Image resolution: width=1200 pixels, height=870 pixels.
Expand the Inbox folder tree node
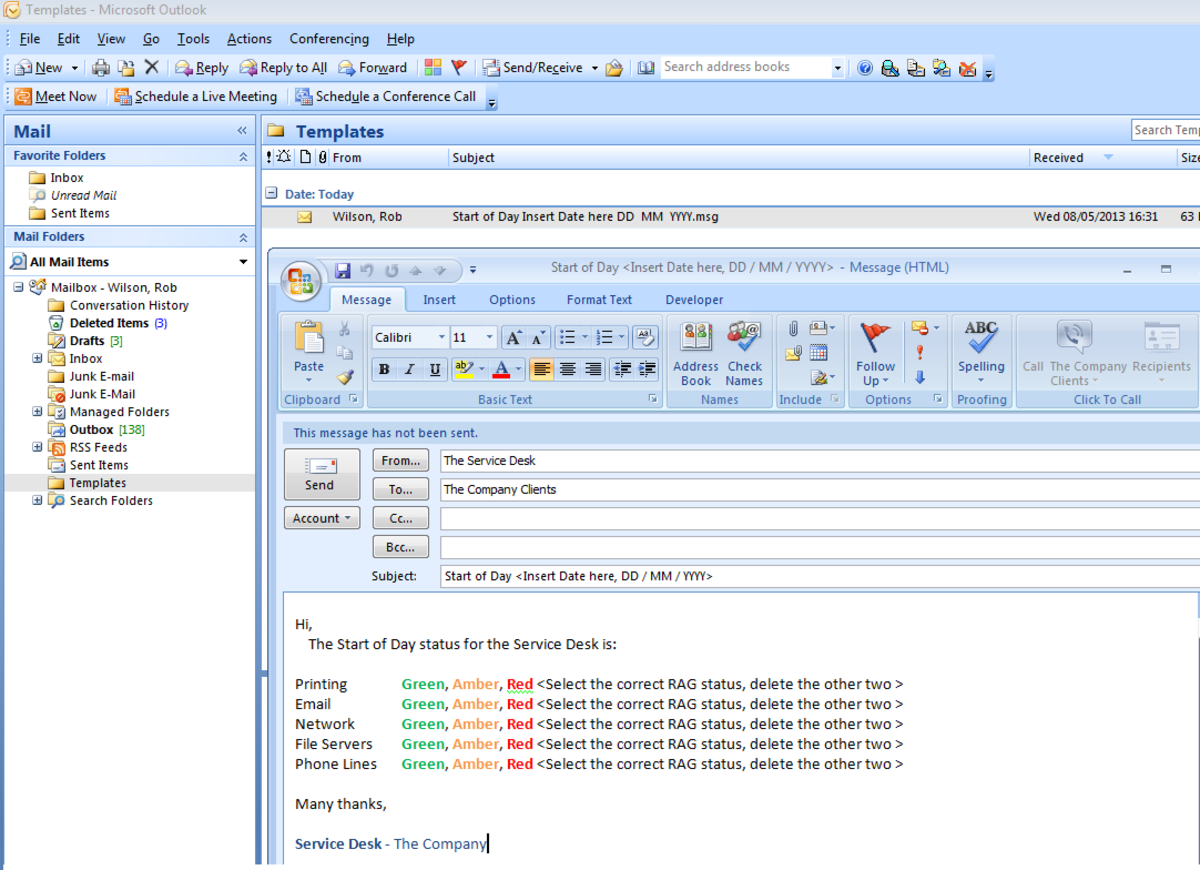38,358
